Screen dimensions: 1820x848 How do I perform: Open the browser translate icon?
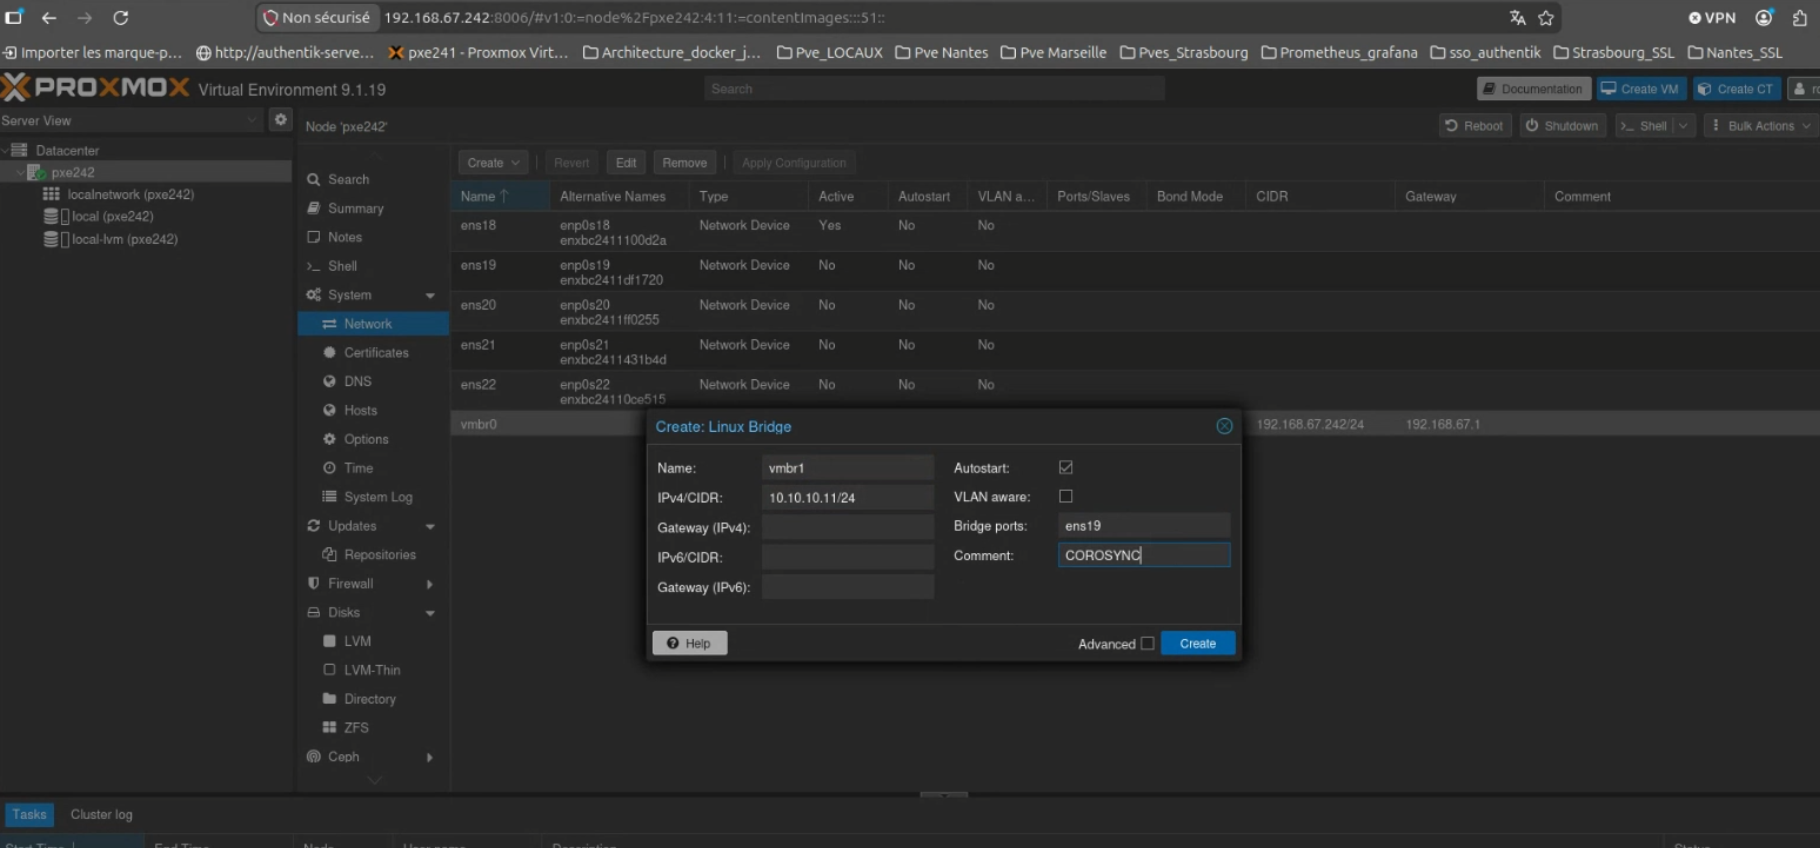(1517, 18)
